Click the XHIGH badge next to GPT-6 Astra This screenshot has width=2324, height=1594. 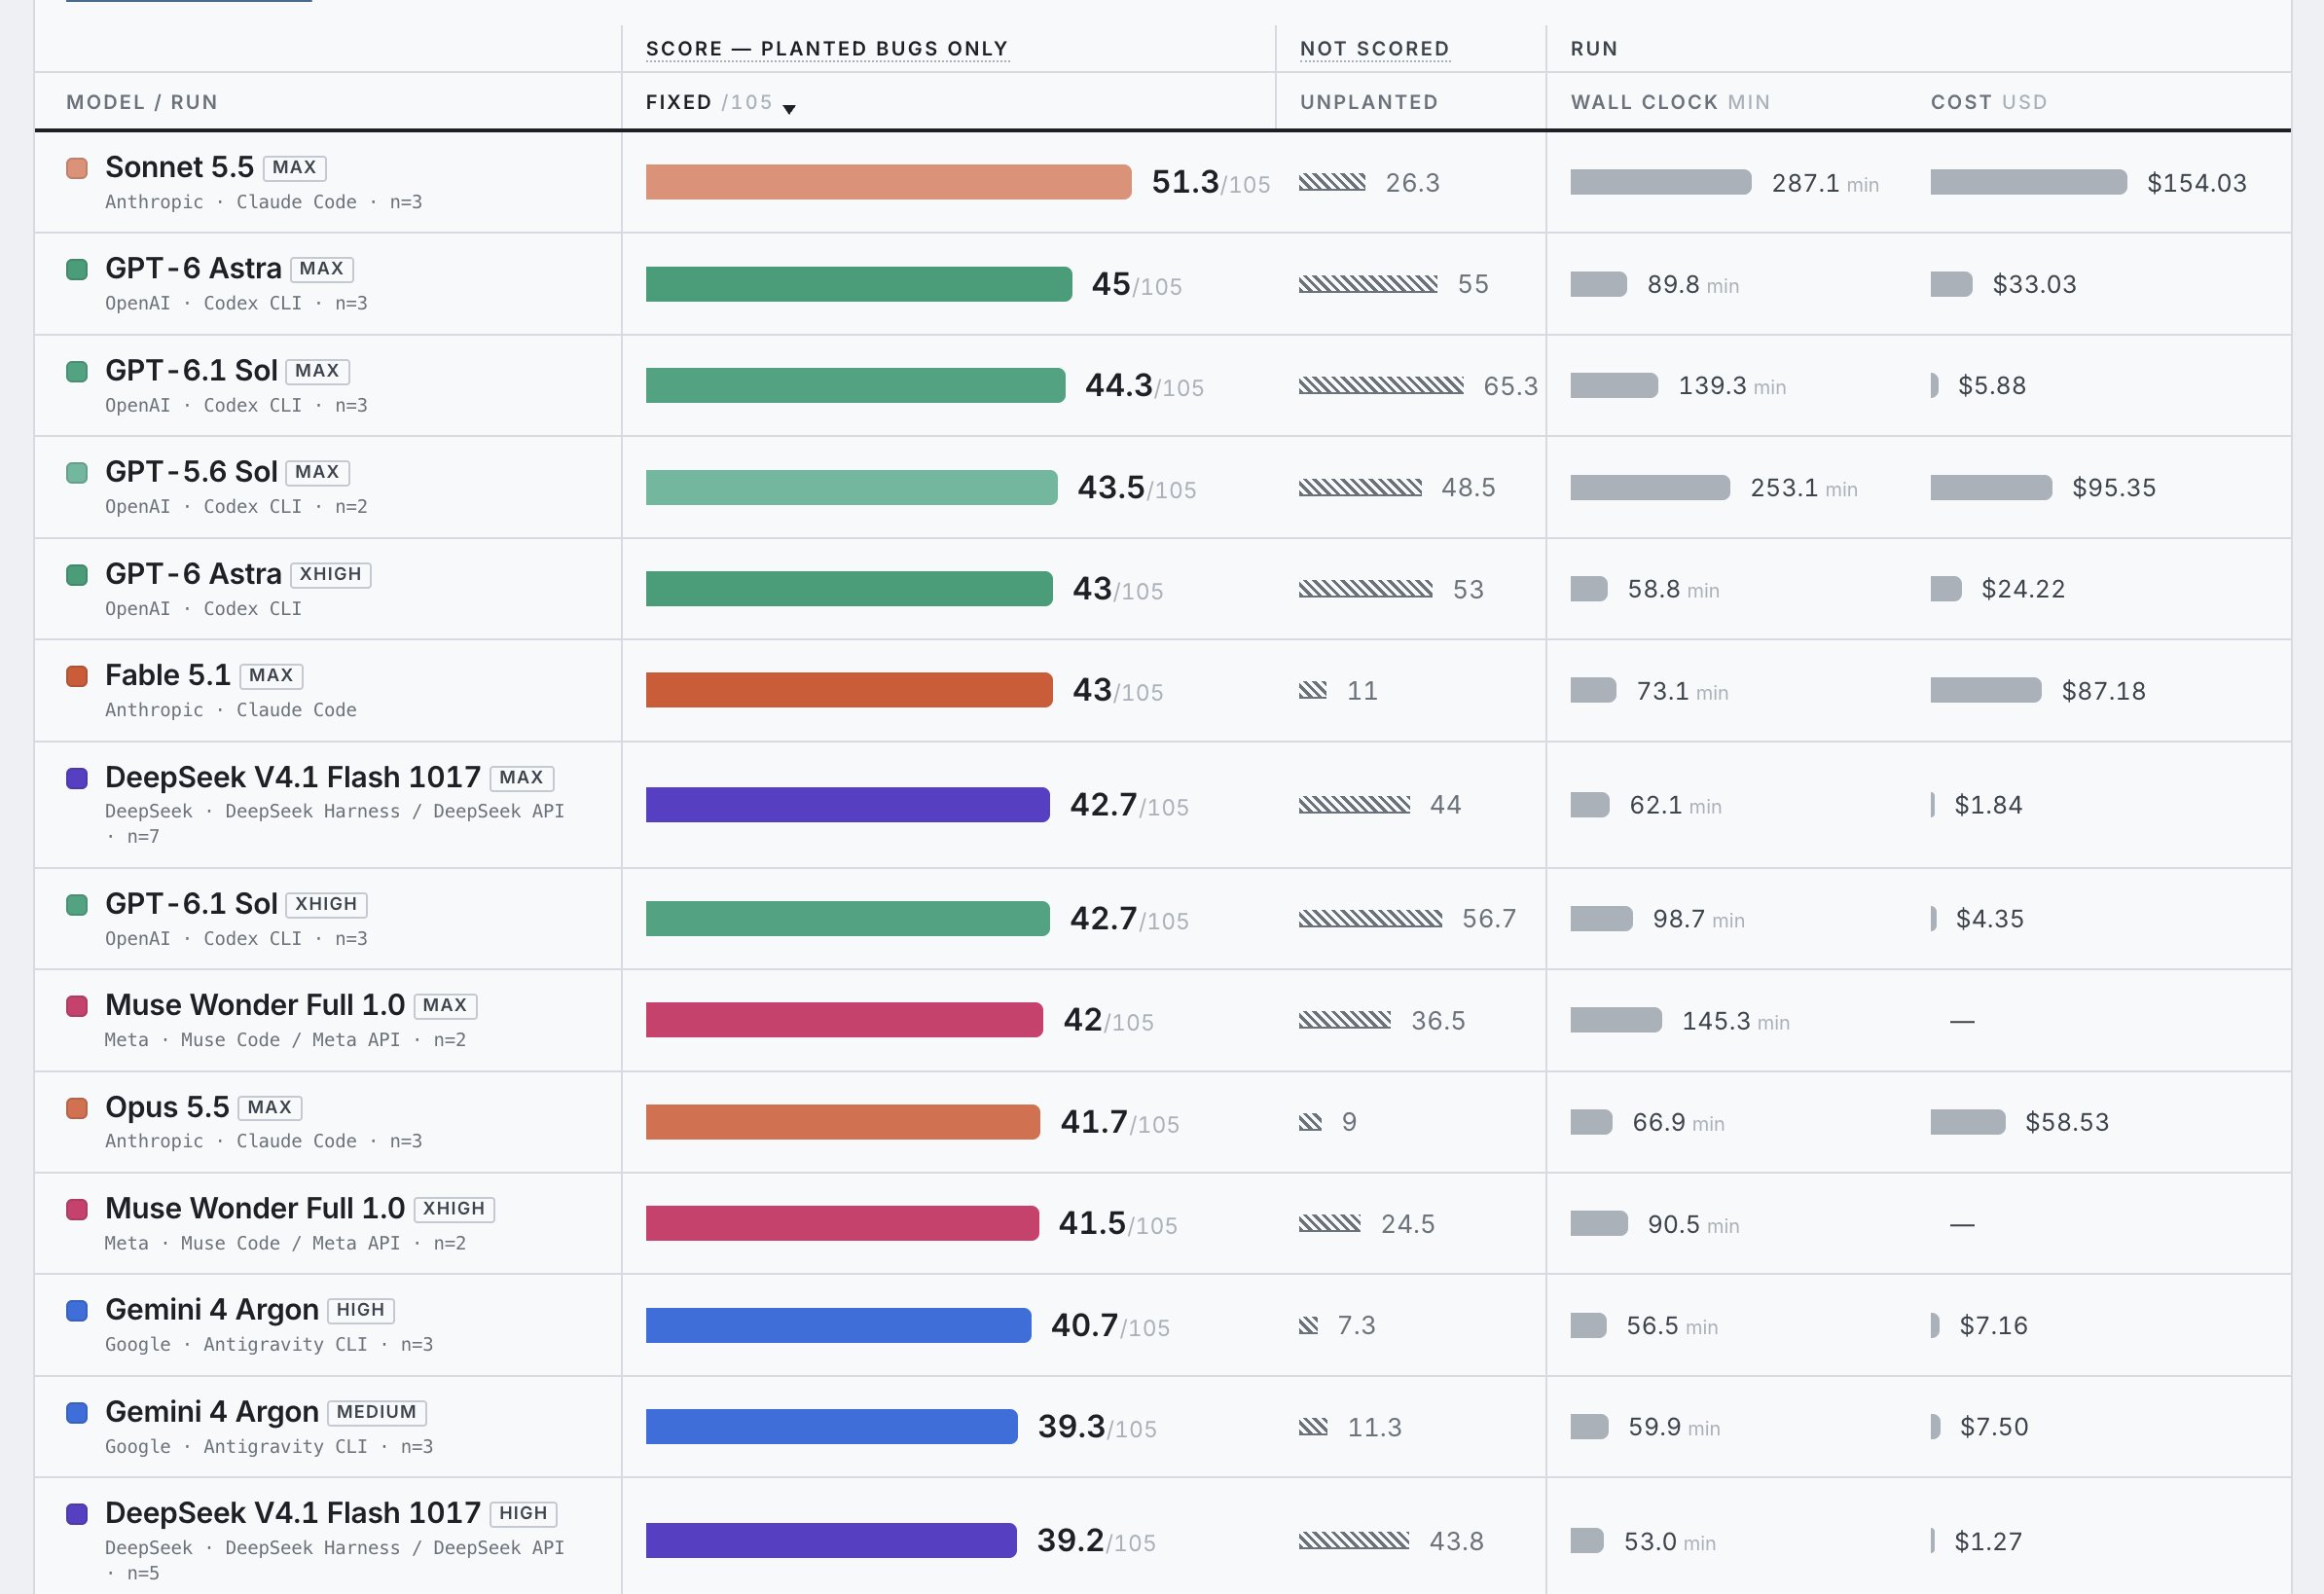pos(330,574)
